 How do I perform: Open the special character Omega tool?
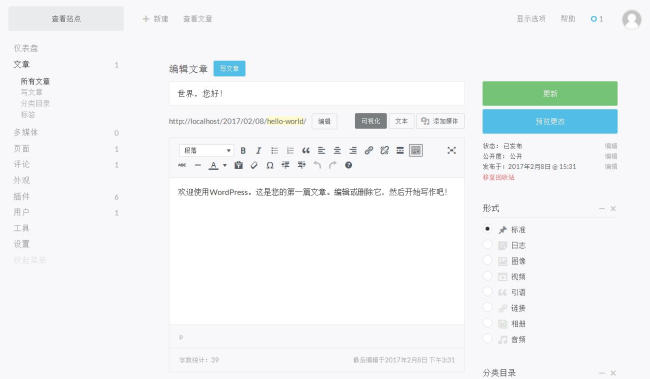[x=270, y=165]
